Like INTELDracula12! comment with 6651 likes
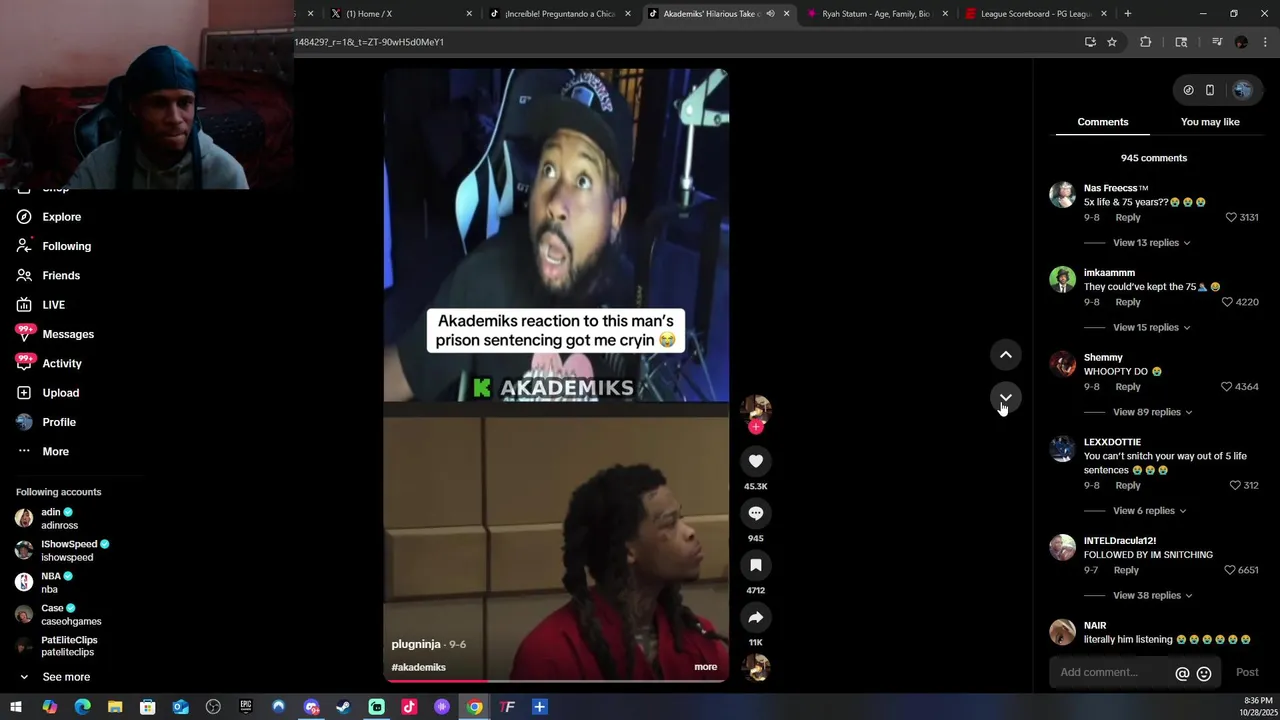This screenshot has width=1280, height=720. (x=1229, y=570)
